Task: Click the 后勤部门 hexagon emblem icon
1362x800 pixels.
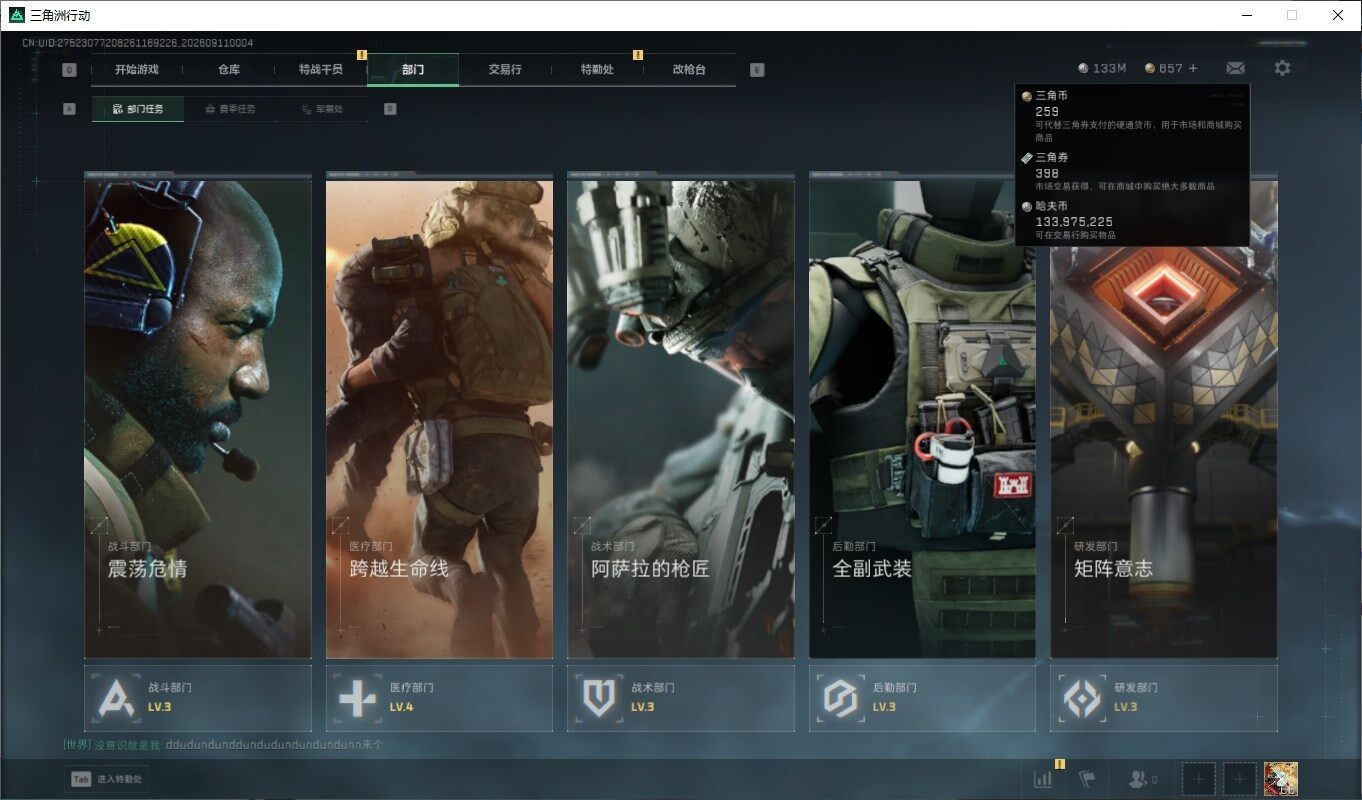Action: (840, 697)
